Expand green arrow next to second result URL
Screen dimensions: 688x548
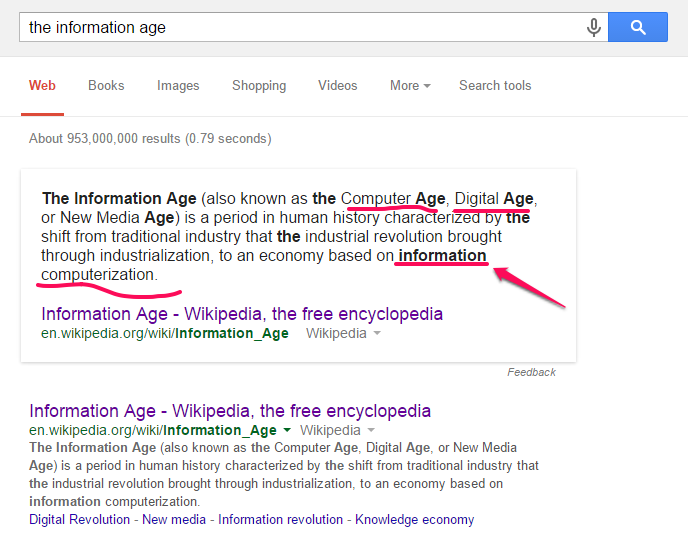pyautogui.click(x=287, y=430)
